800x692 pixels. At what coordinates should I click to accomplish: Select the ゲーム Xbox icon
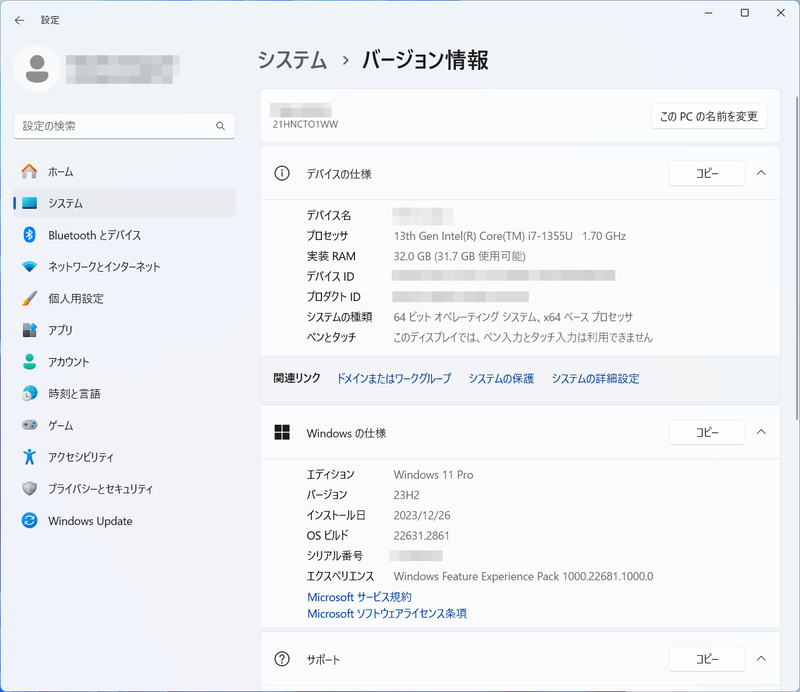tap(31, 425)
